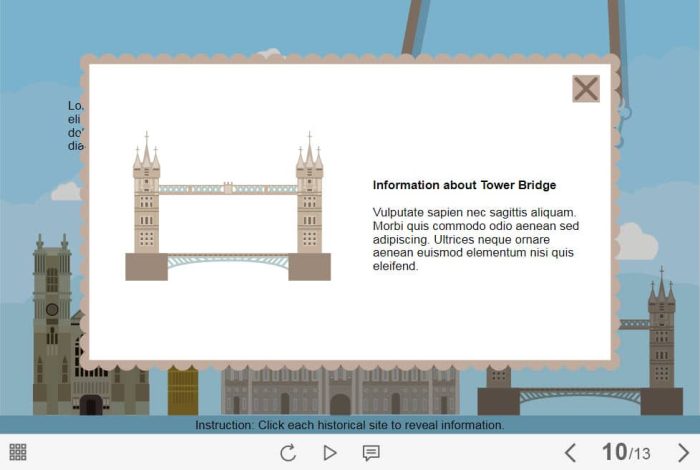Click the Tower Bridge illustration in popup
The height and width of the screenshot is (470, 700).
[228, 210]
